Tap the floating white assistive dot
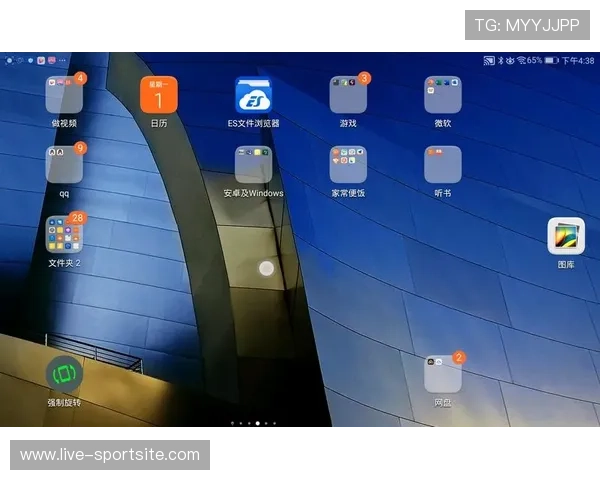This screenshot has width=600, height=480. (x=266, y=268)
